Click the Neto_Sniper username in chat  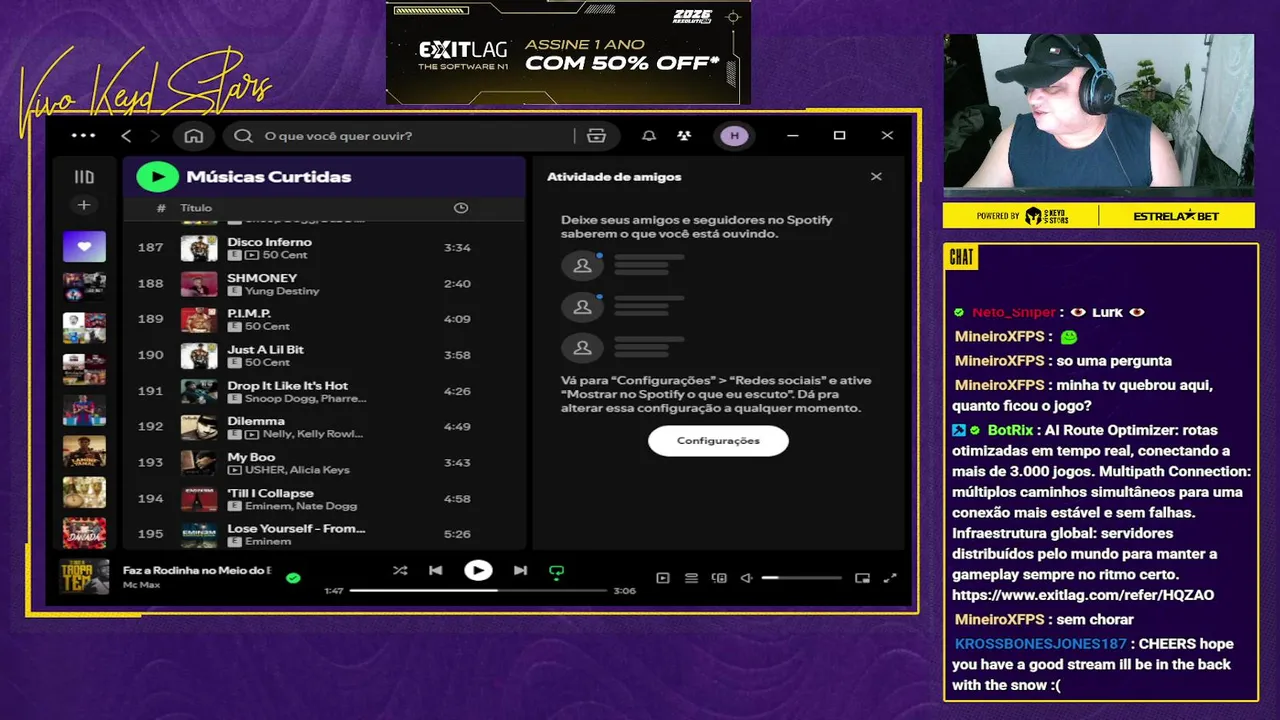click(1013, 312)
